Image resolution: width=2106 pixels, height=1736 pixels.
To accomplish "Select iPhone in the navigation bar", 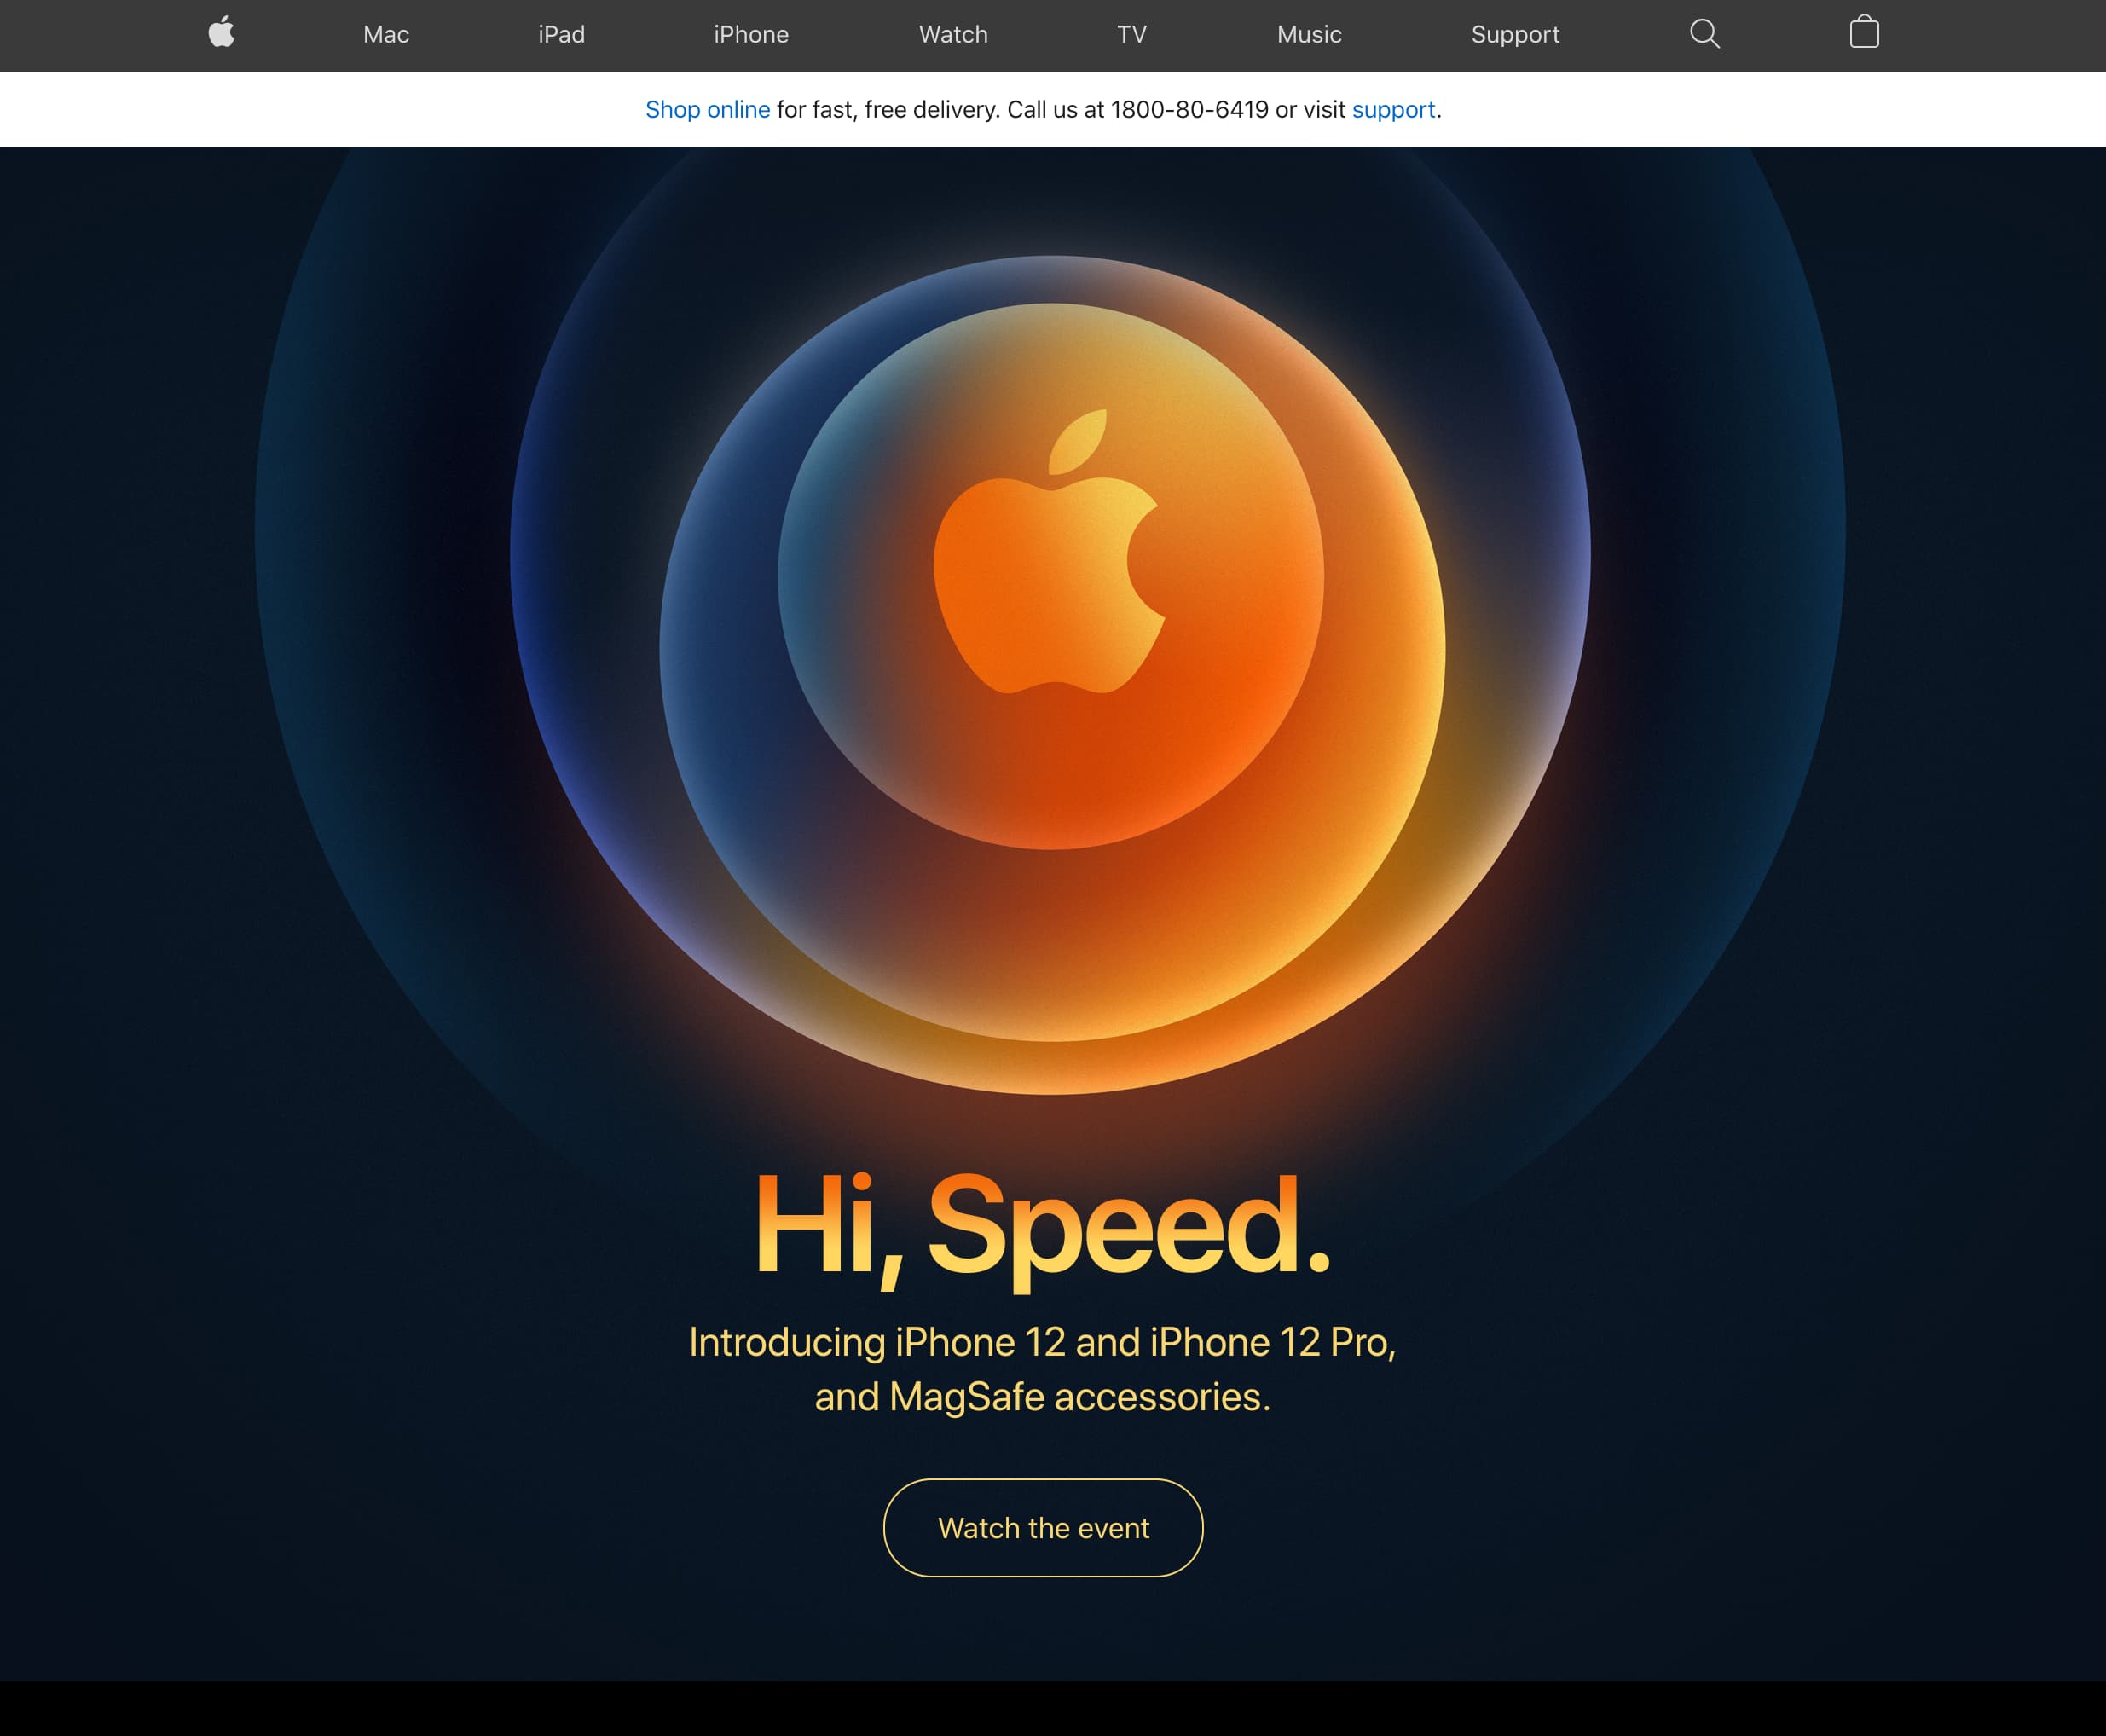I will [751, 35].
